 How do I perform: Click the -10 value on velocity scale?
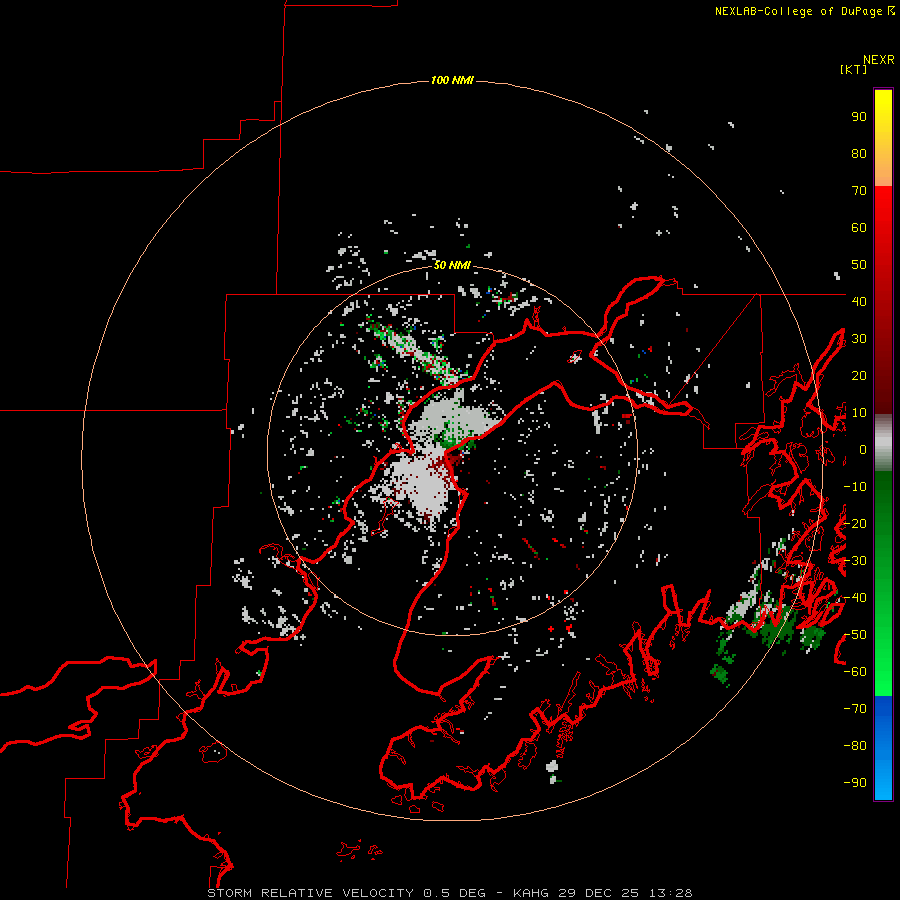point(855,487)
